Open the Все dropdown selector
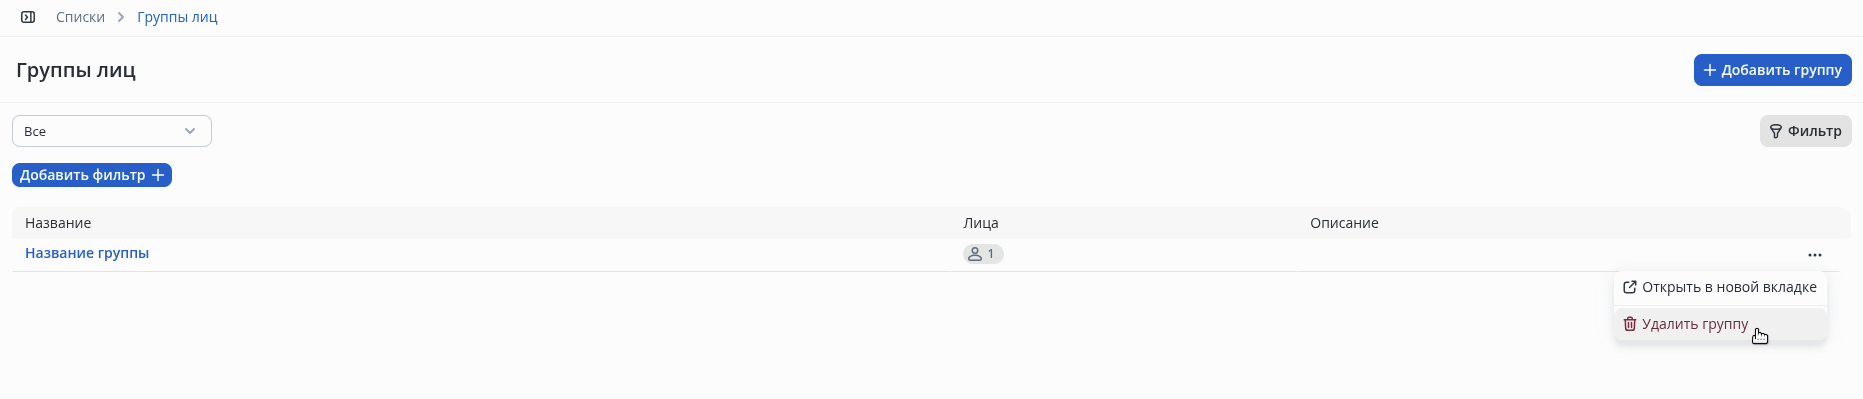This screenshot has width=1863, height=399. tap(112, 131)
